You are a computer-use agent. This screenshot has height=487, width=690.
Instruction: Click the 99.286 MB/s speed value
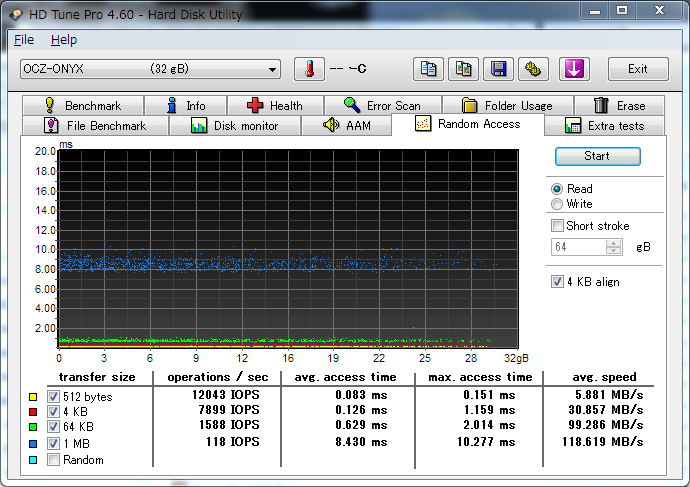(x=606, y=425)
